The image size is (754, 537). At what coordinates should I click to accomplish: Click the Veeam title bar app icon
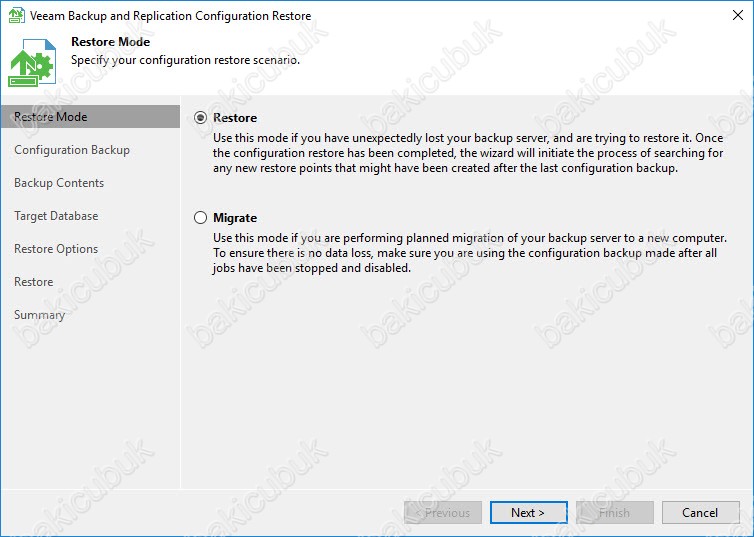[x=16, y=15]
